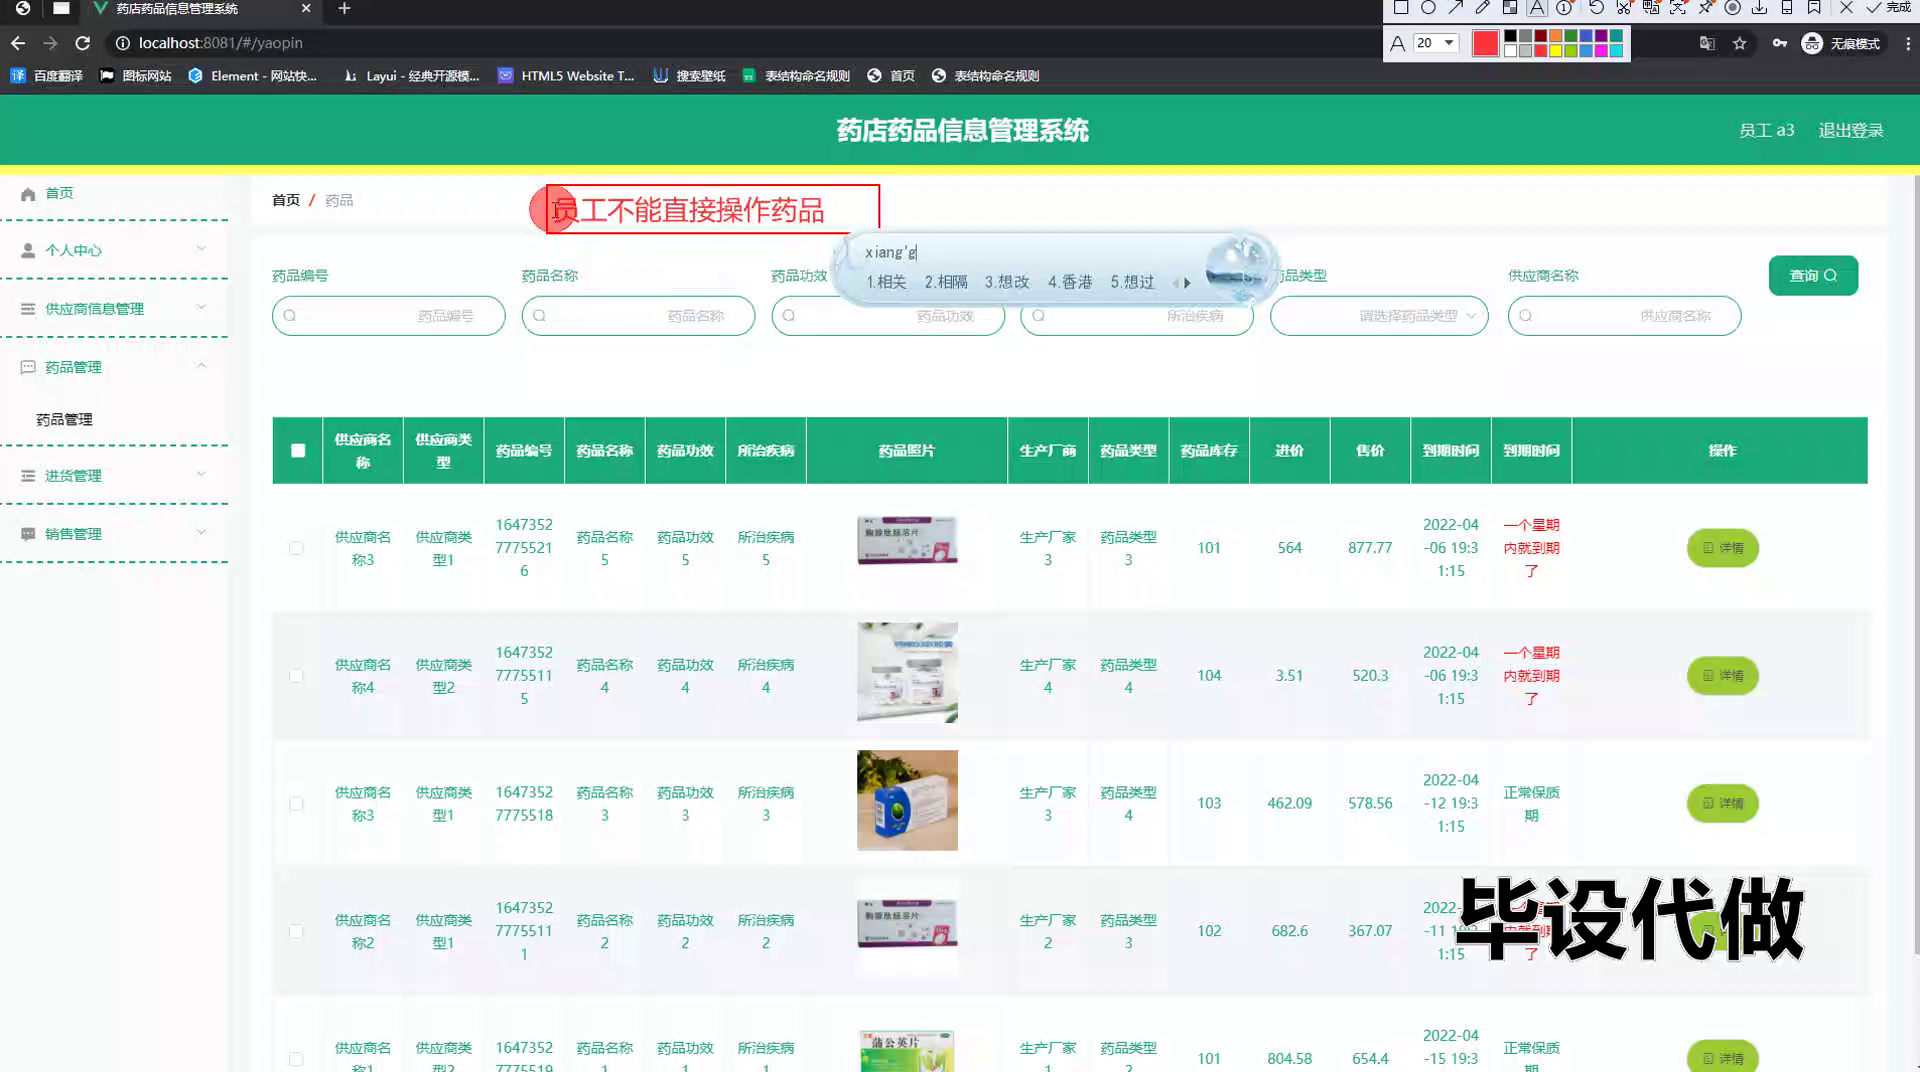Select the pencil drawing tool
This screenshot has height=1072, width=1920.
click(x=1482, y=8)
